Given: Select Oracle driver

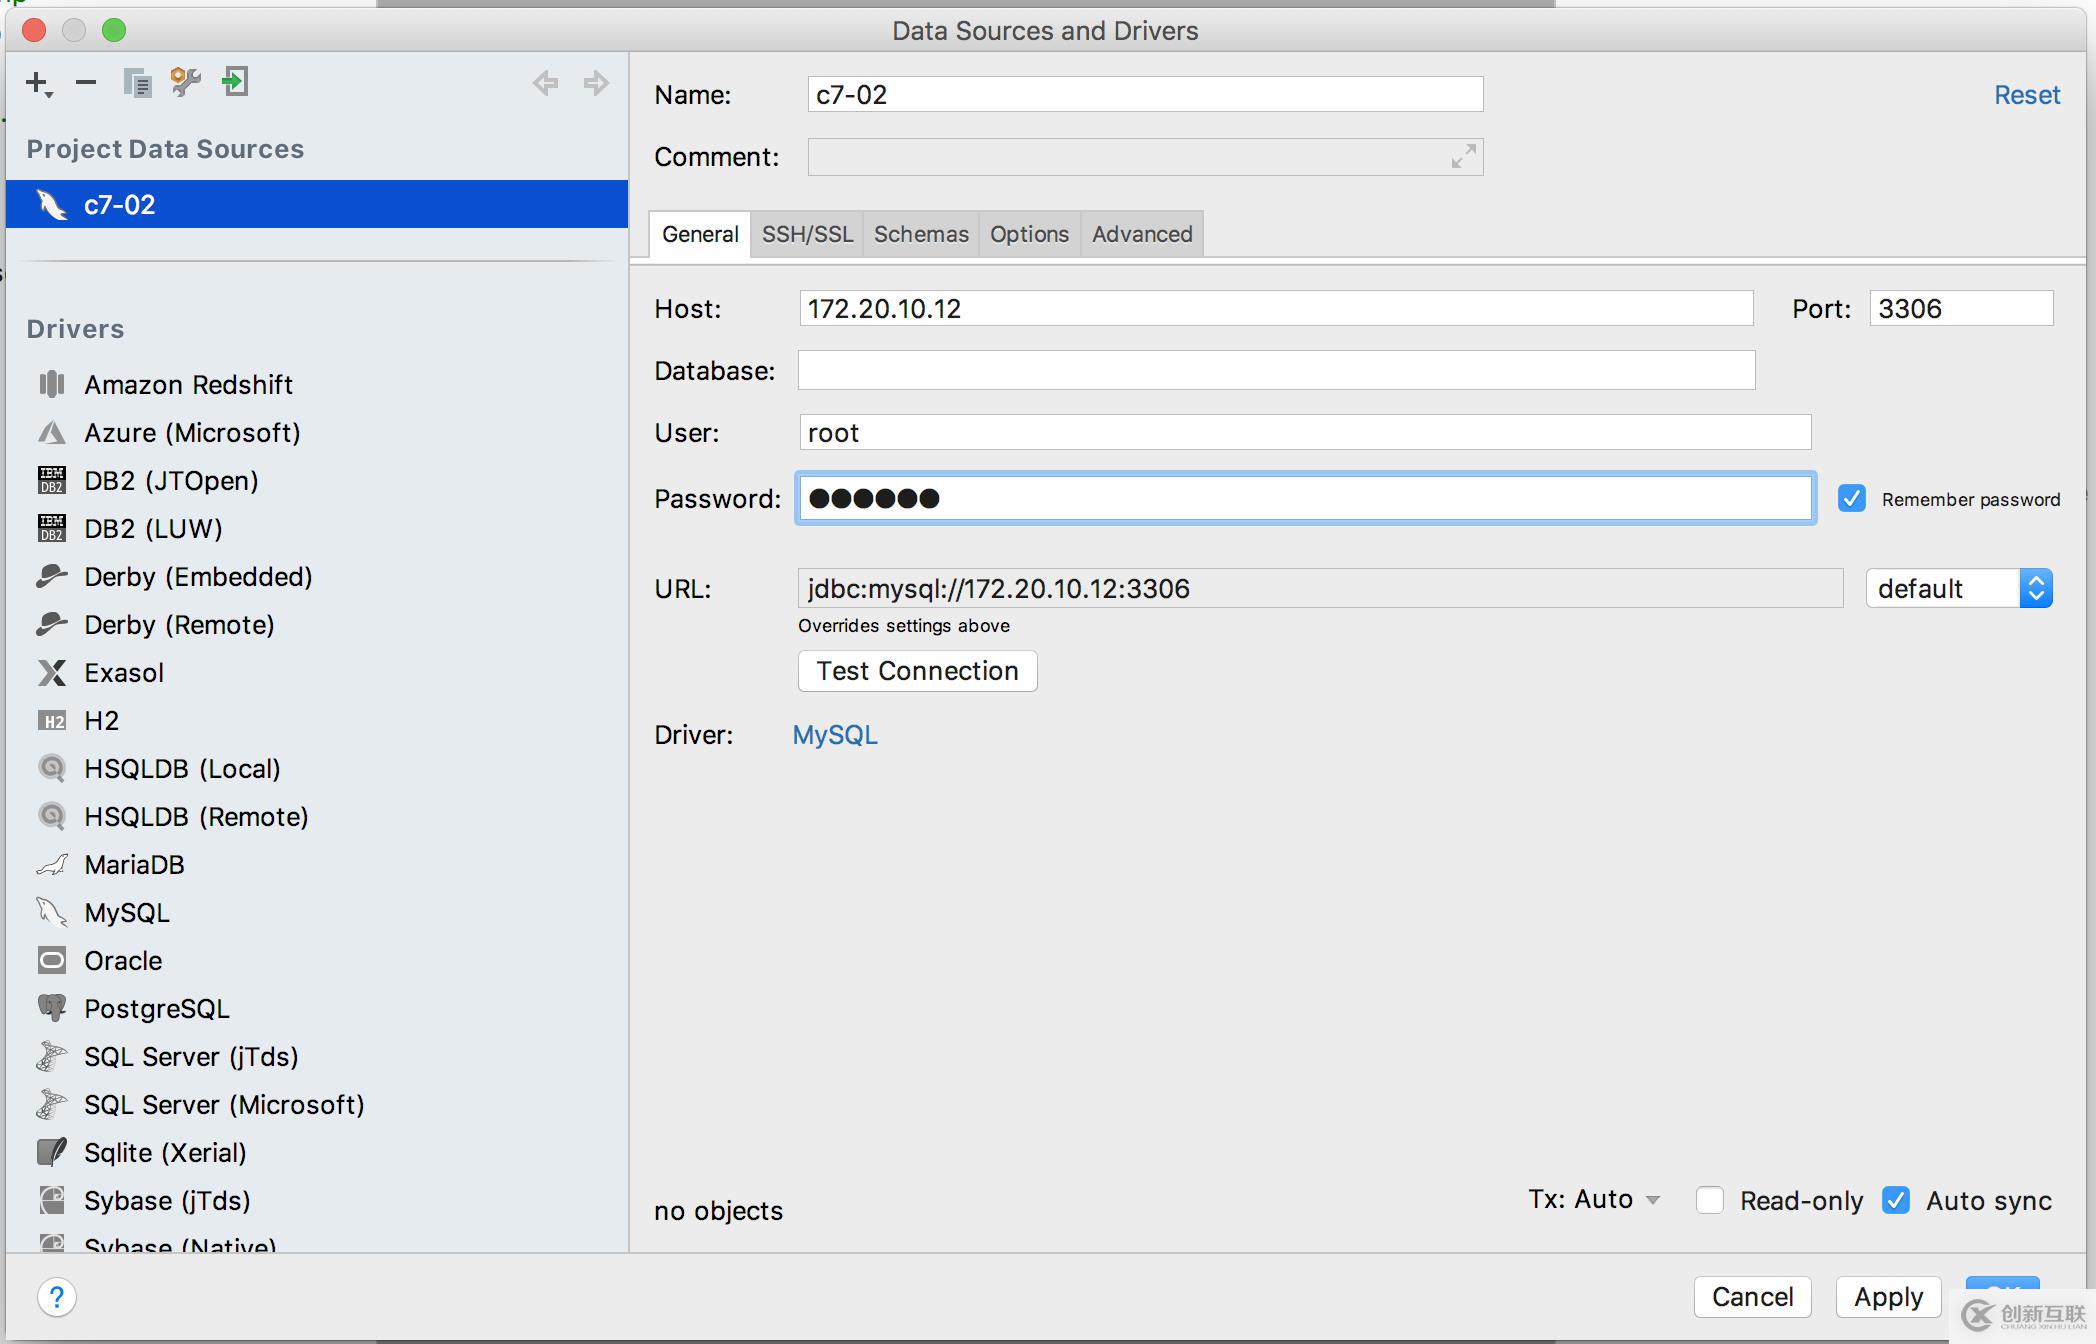Looking at the screenshot, I should 317,961.
